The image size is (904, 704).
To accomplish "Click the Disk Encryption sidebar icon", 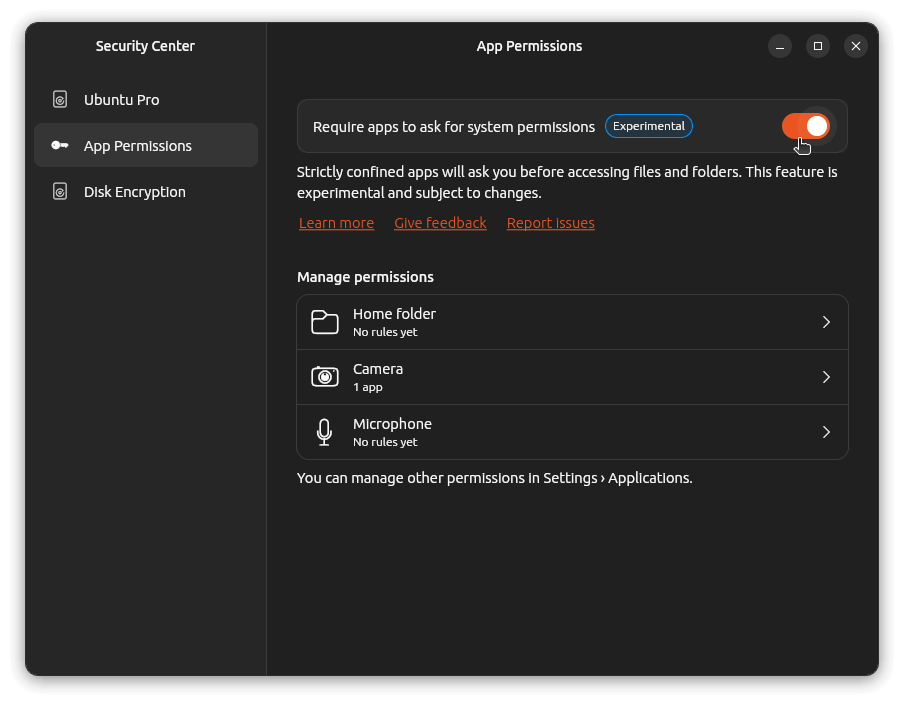I will coord(60,192).
